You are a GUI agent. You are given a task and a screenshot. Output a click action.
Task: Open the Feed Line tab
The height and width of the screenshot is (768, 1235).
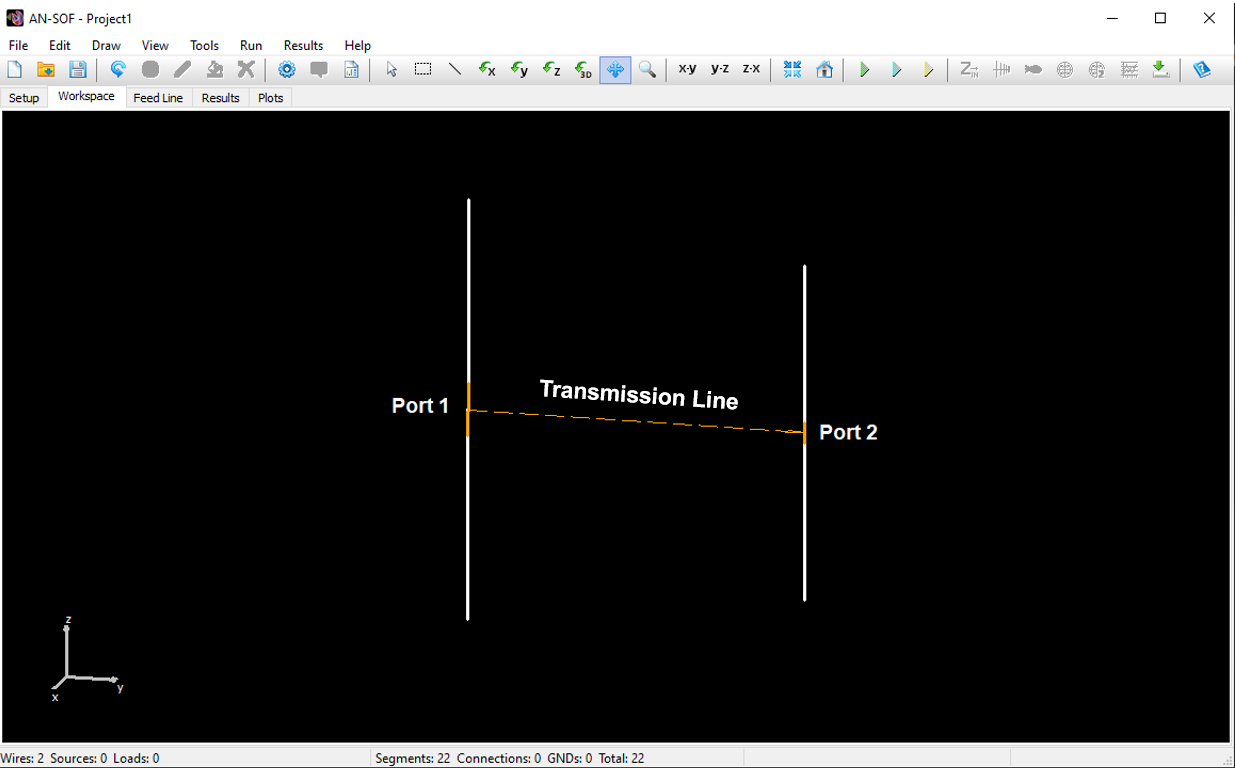[158, 97]
